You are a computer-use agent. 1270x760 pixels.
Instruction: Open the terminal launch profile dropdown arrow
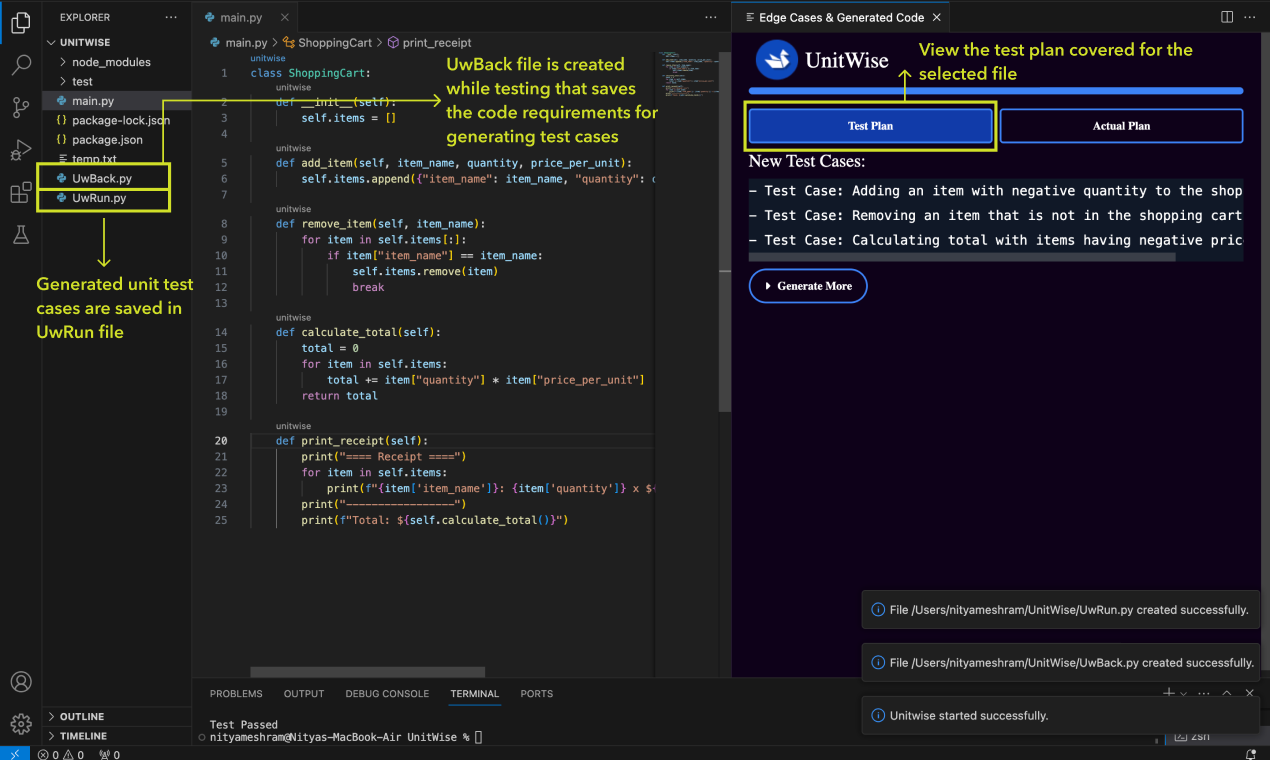click(1183, 693)
